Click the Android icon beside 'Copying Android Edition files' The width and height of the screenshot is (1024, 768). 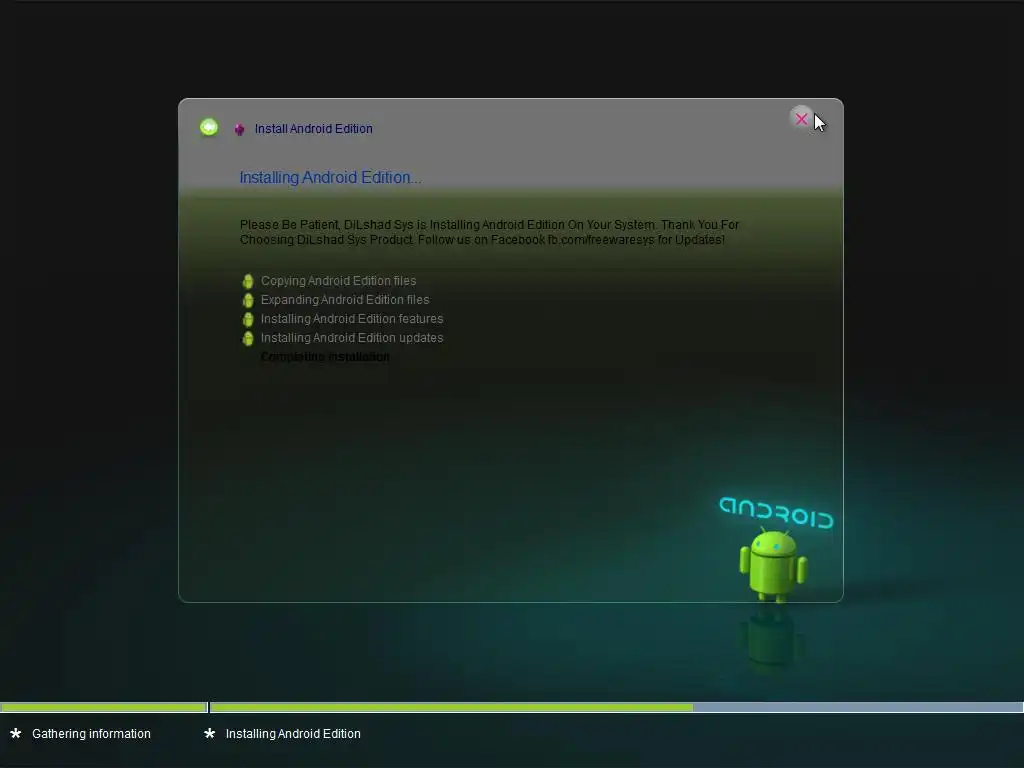(248, 281)
